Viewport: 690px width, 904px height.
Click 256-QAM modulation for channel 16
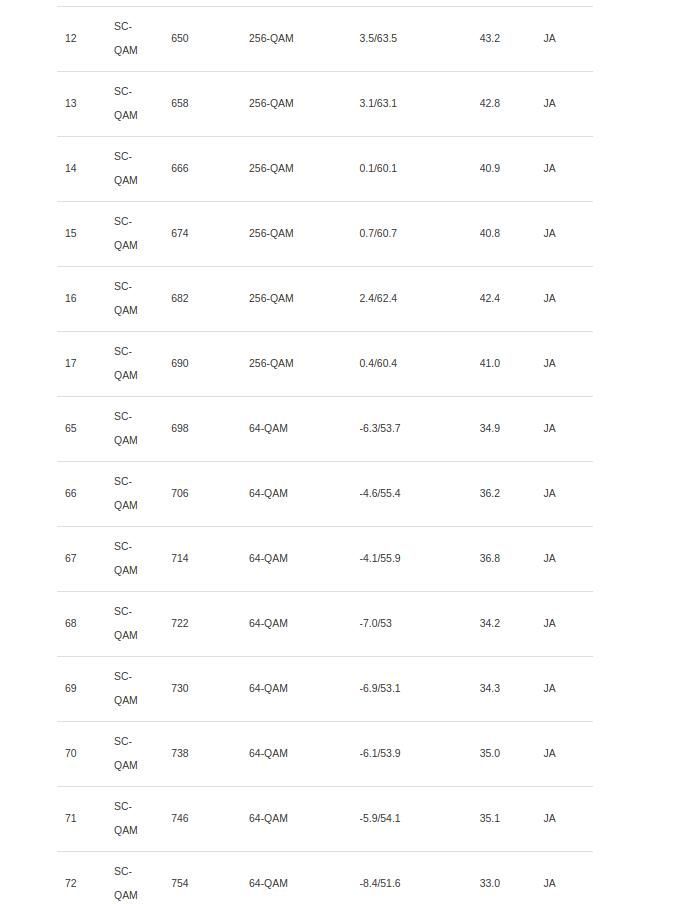(271, 298)
